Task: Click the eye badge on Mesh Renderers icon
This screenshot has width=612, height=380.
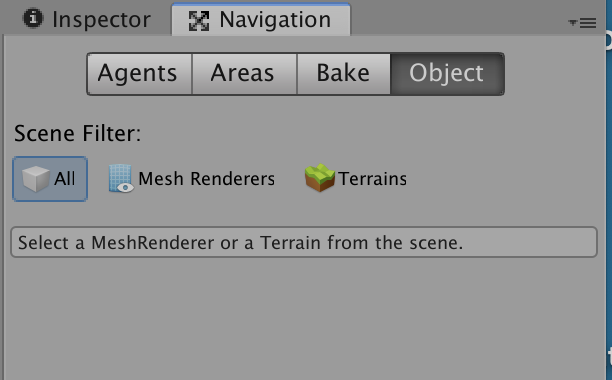Action: (x=125, y=188)
